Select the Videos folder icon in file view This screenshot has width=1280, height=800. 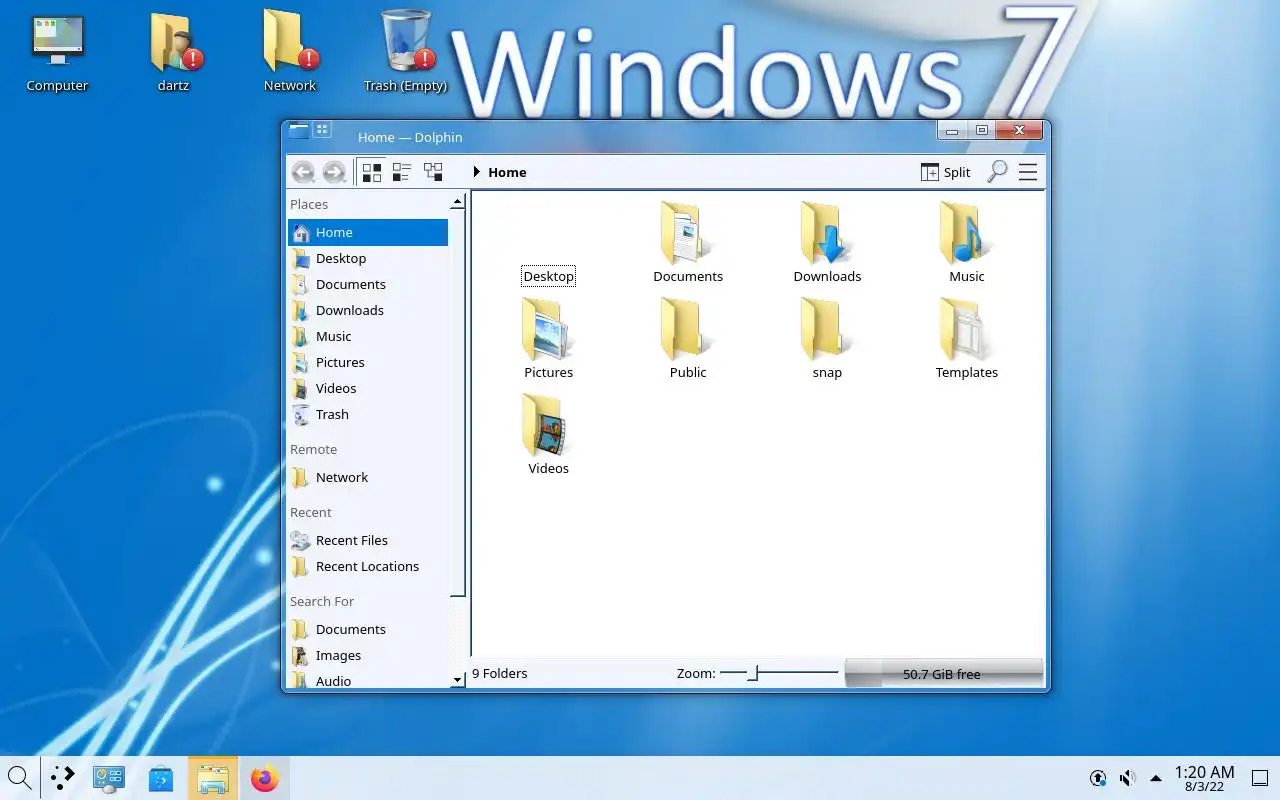click(x=547, y=425)
